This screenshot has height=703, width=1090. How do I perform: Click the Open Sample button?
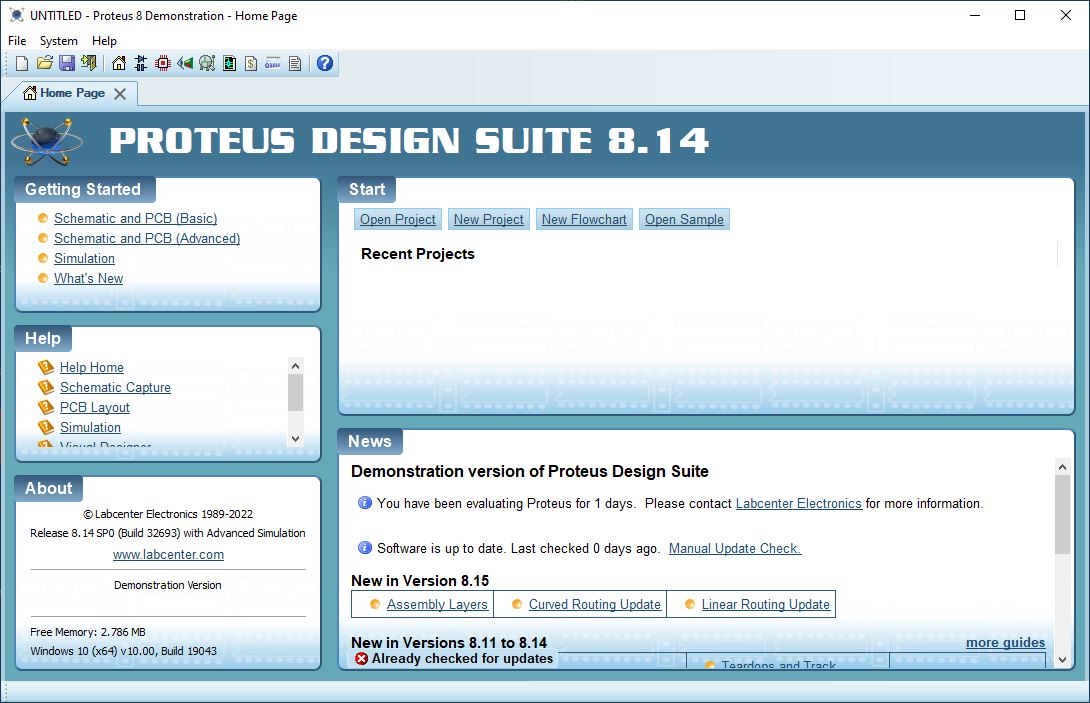(684, 220)
